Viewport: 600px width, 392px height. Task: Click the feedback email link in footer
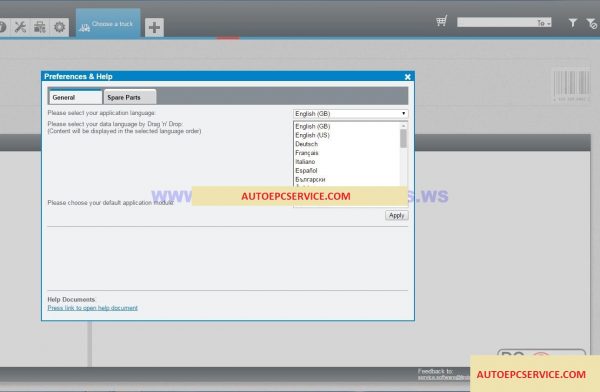pyautogui.click(x=444, y=377)
